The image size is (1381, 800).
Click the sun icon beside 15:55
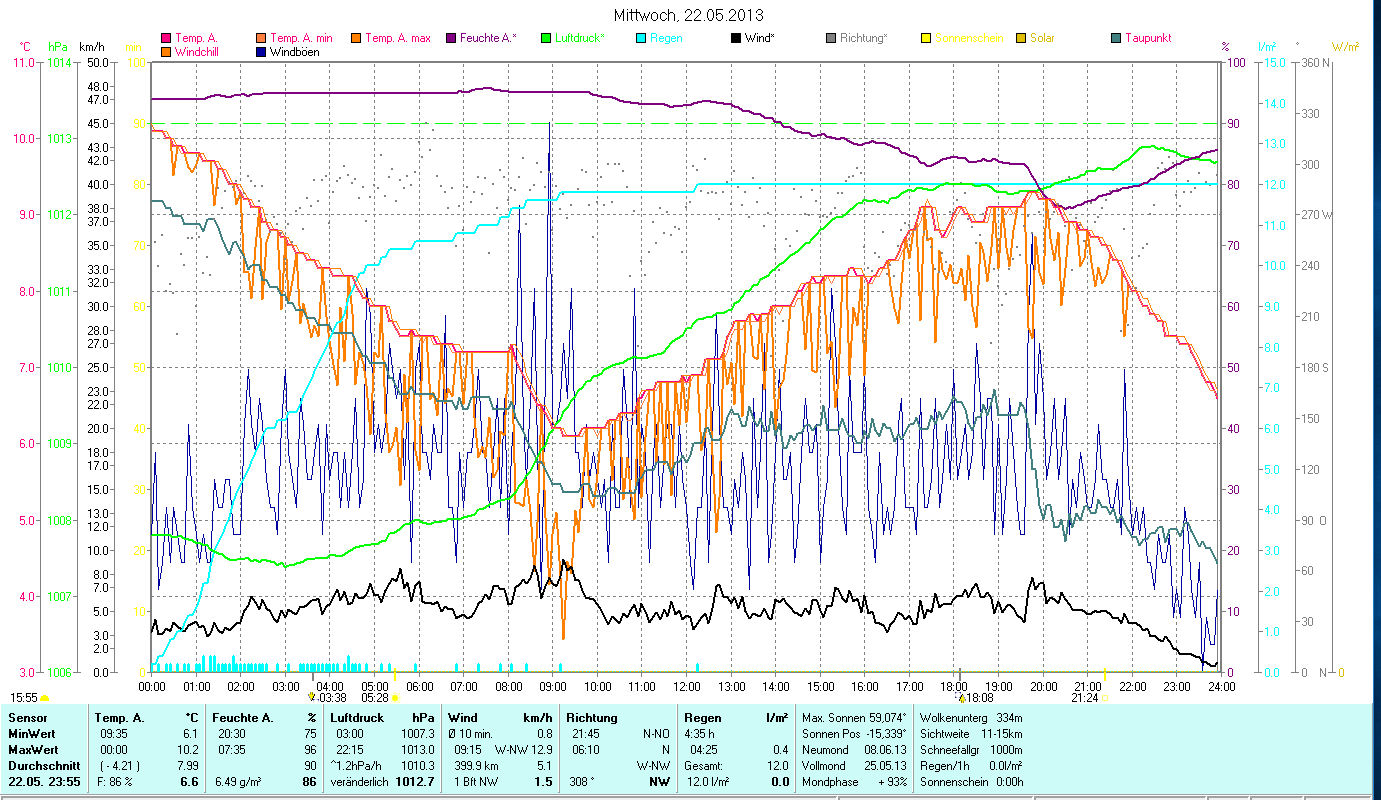pyautogui.click(x=45, y=697)
